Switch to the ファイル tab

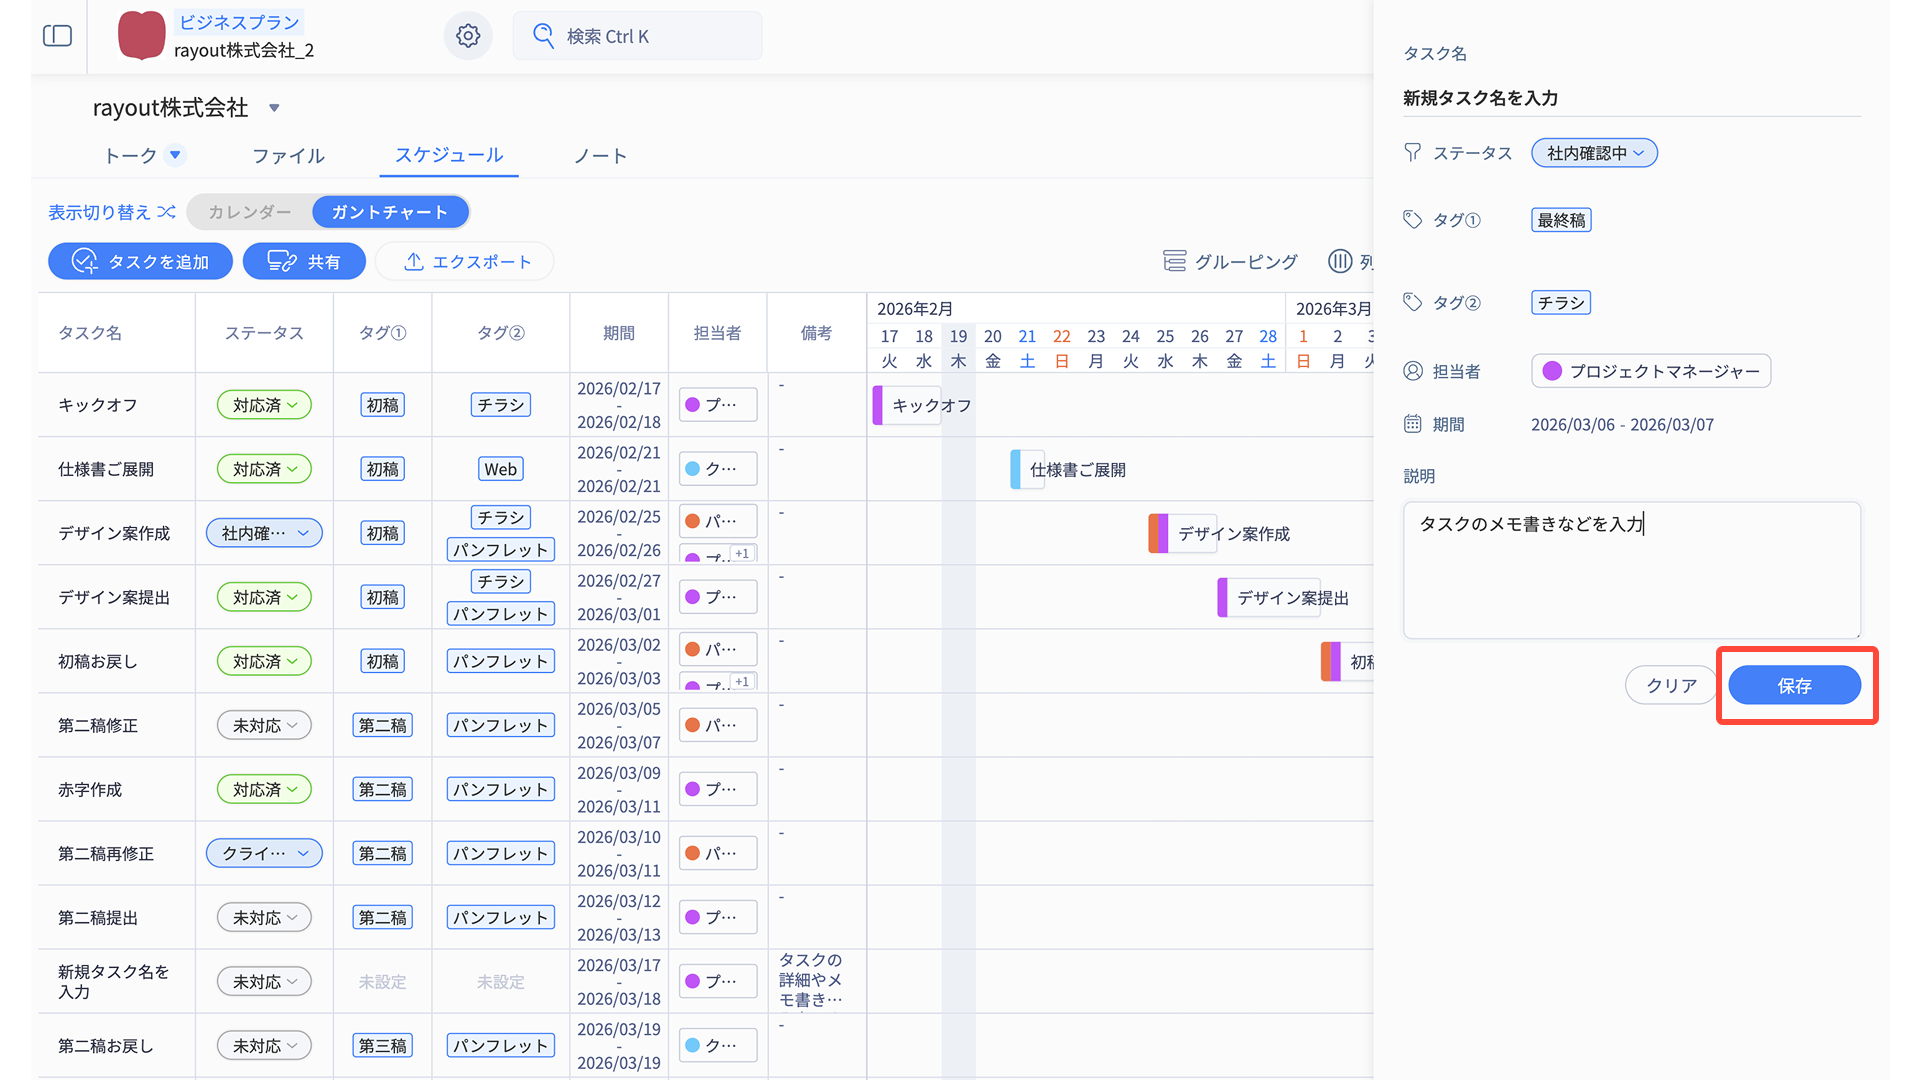(288, 156)
